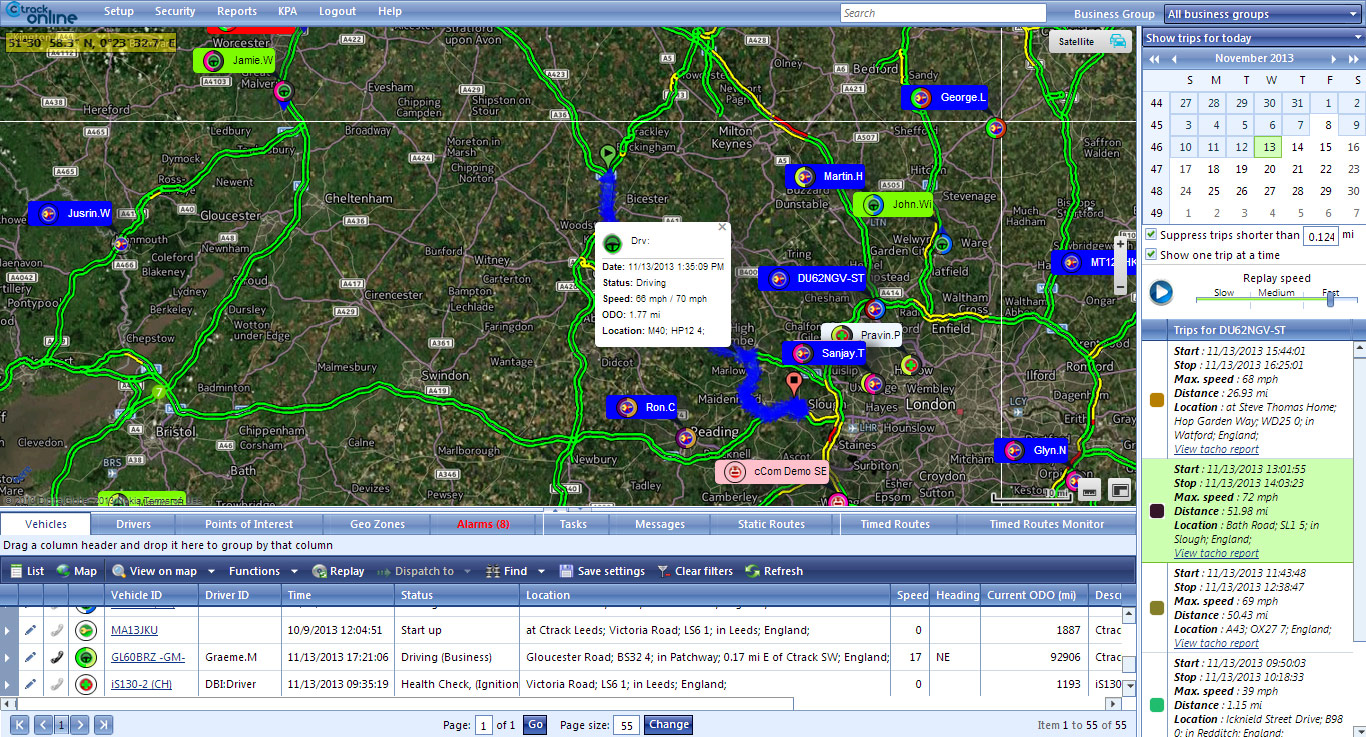Open iS130-2 (CH) vehicle link
The image size is (1366, 737).
pos(141,684)
